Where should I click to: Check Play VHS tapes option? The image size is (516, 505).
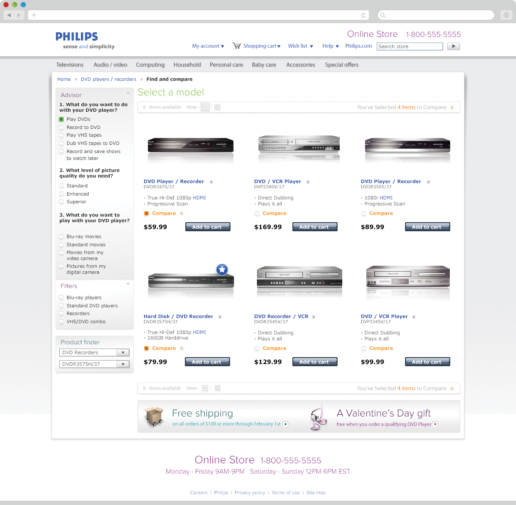[x=61, y=135]
